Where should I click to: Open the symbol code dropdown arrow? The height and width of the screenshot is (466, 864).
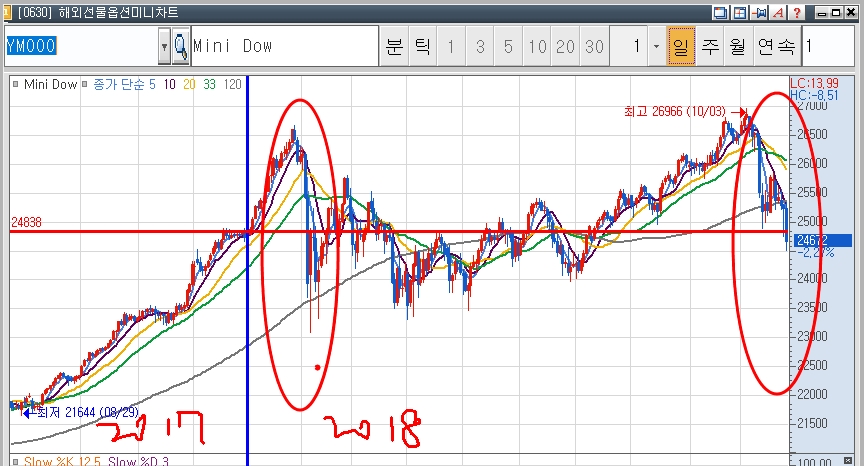(164, 46)
